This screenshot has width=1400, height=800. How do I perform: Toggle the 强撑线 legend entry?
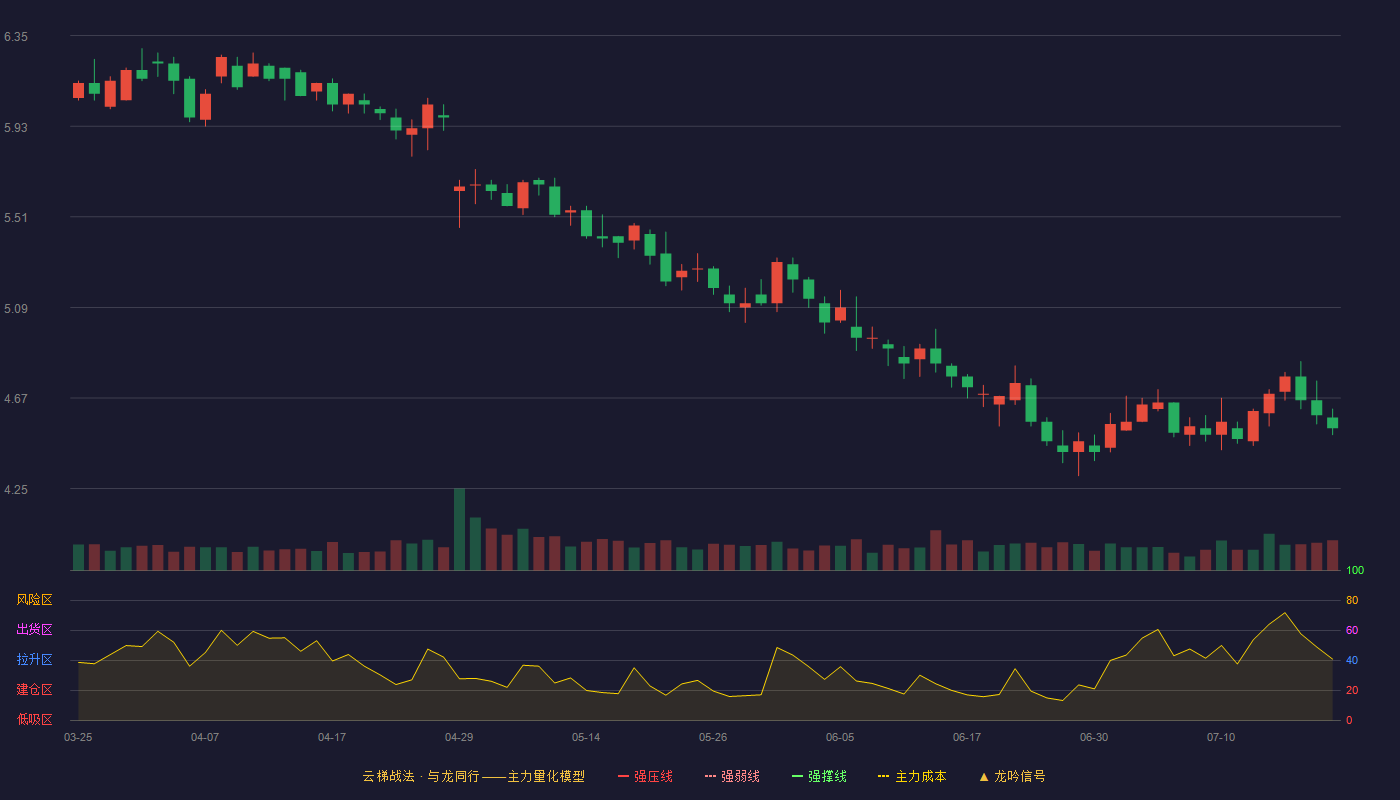pos(819,776)
